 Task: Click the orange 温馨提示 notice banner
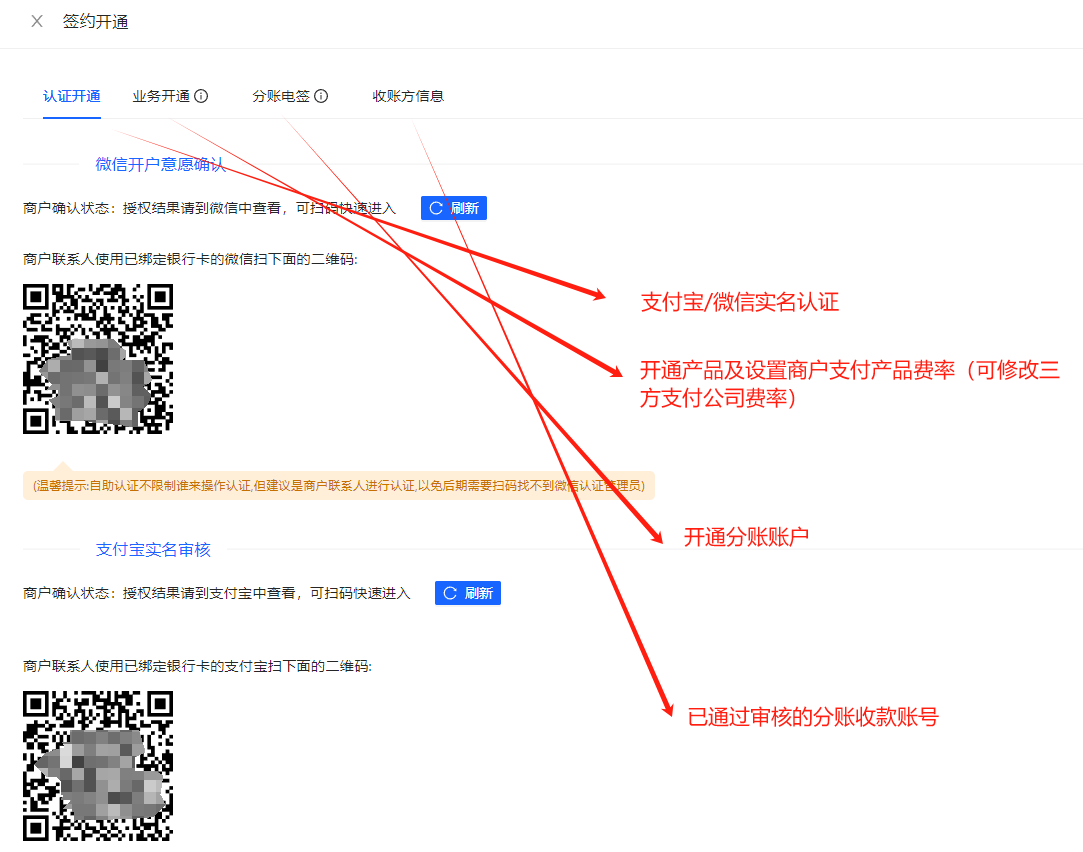click(x=339, y=486)
